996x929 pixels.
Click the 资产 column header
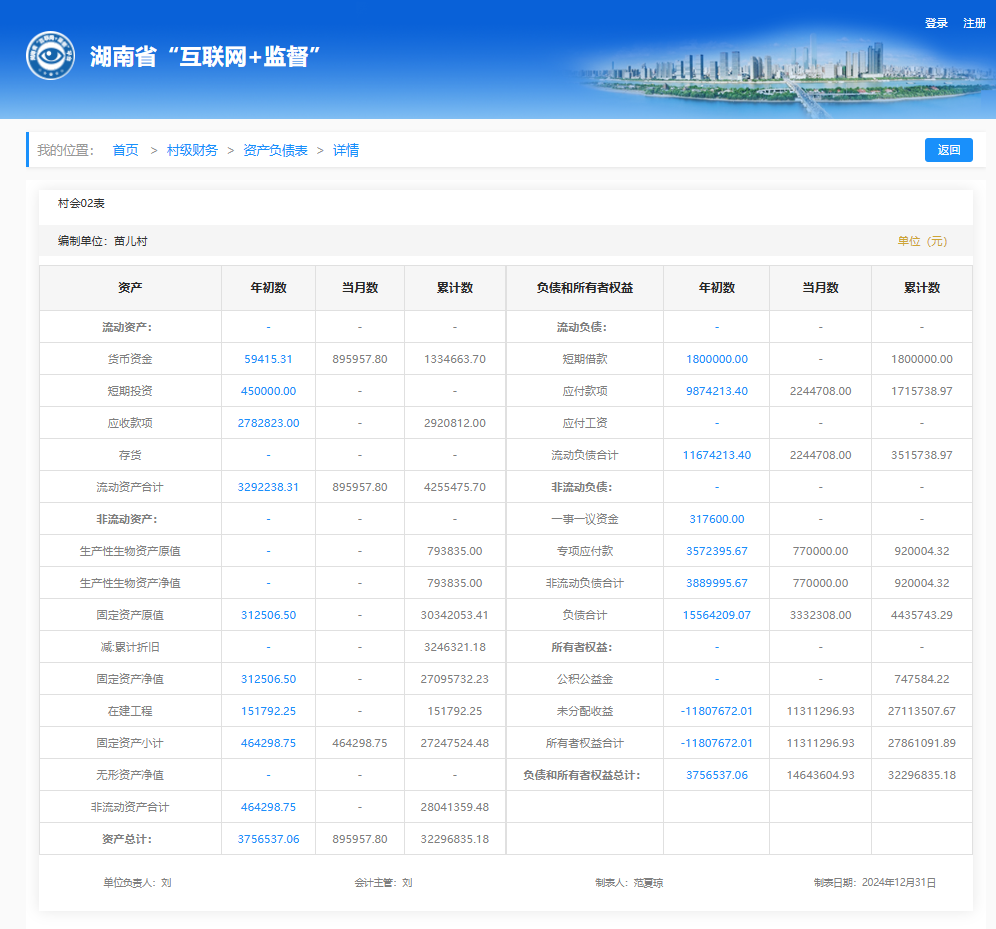130,288
